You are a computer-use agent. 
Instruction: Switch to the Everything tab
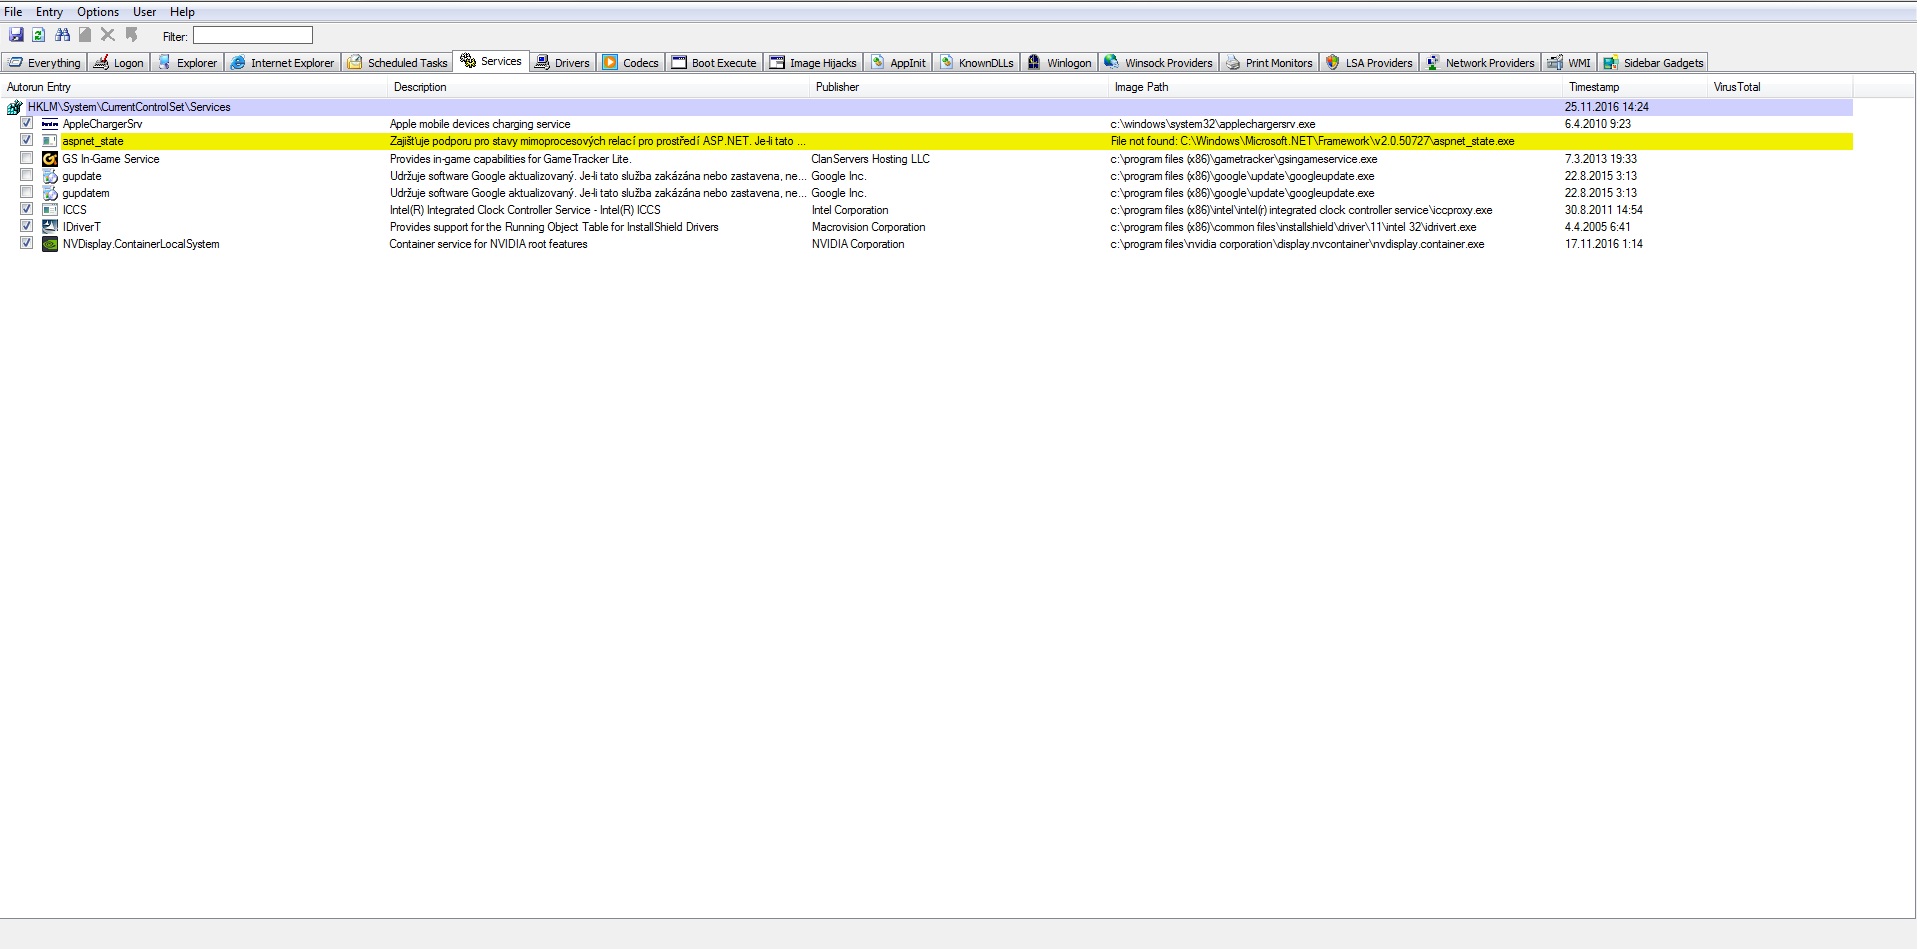pyautogui.click(x=44, y=63)
